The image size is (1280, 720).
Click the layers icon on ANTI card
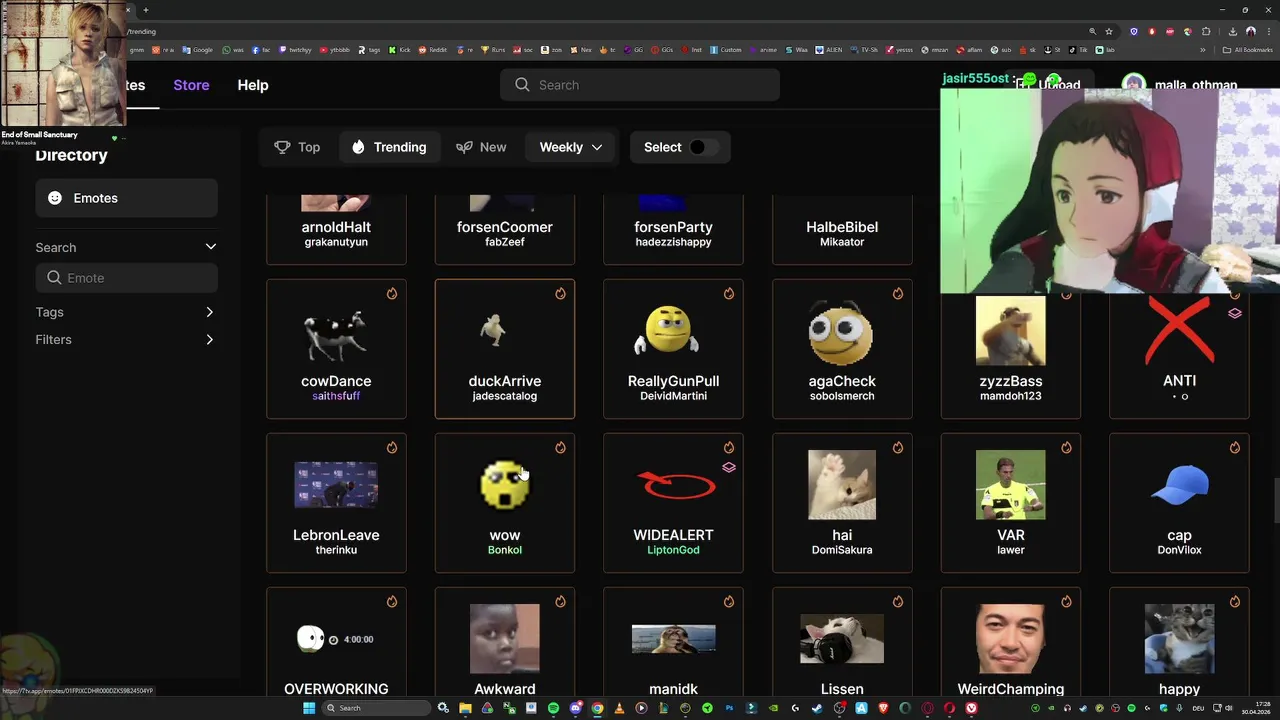click(1234, 313)
